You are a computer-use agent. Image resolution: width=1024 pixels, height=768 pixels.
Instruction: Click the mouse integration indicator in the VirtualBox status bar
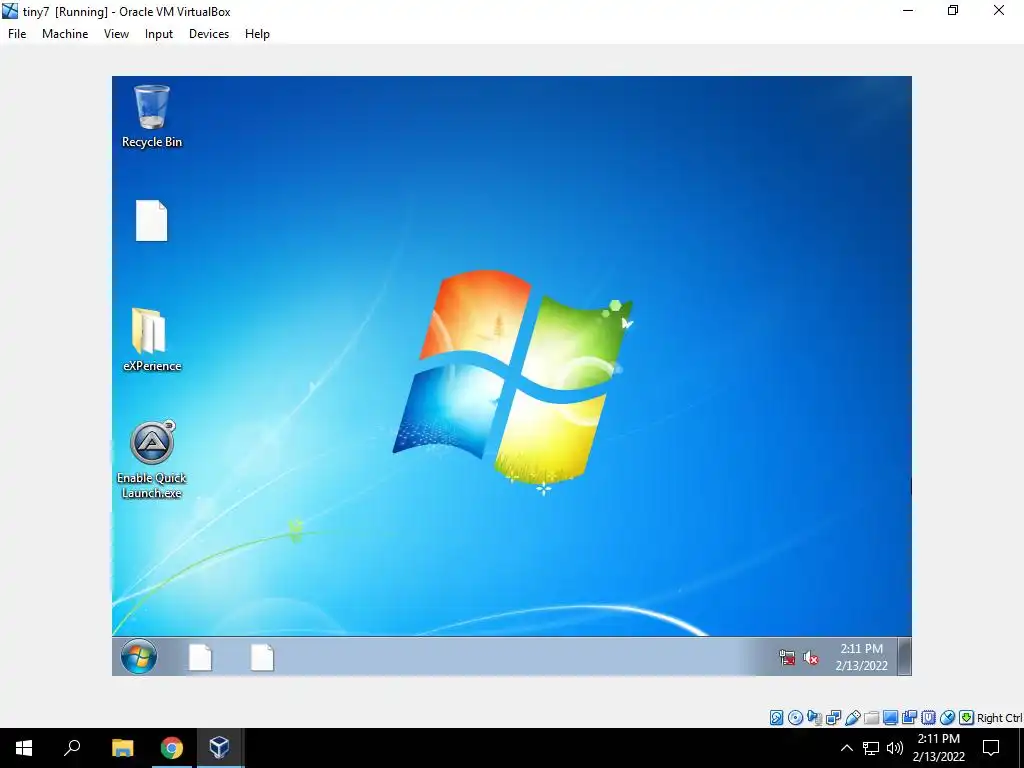click(x=948, y=718)
